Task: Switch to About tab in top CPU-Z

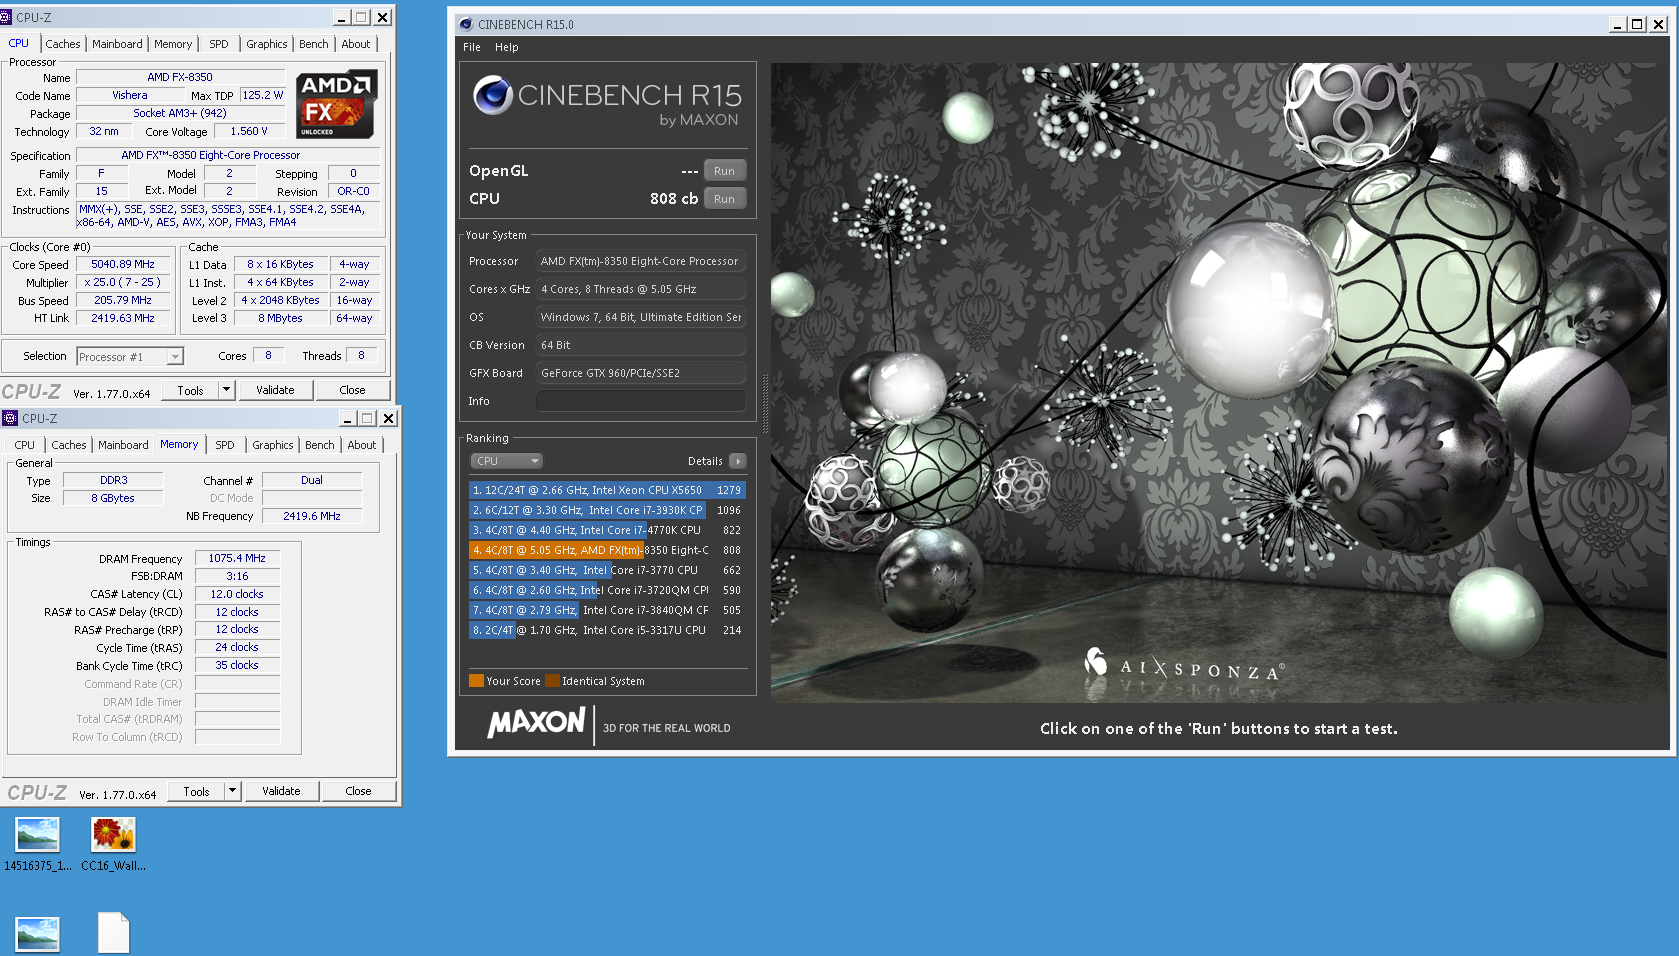Action: (x=356, y=44)
